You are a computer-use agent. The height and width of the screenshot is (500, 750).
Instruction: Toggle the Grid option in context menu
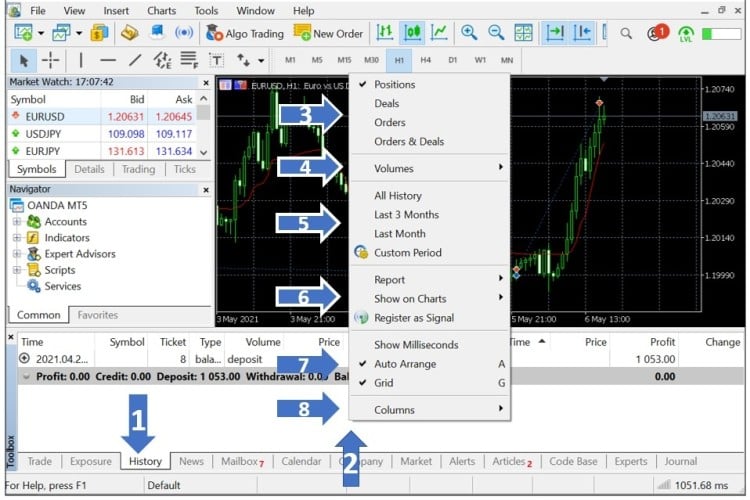pyautogui.click(x=383, y=383)
